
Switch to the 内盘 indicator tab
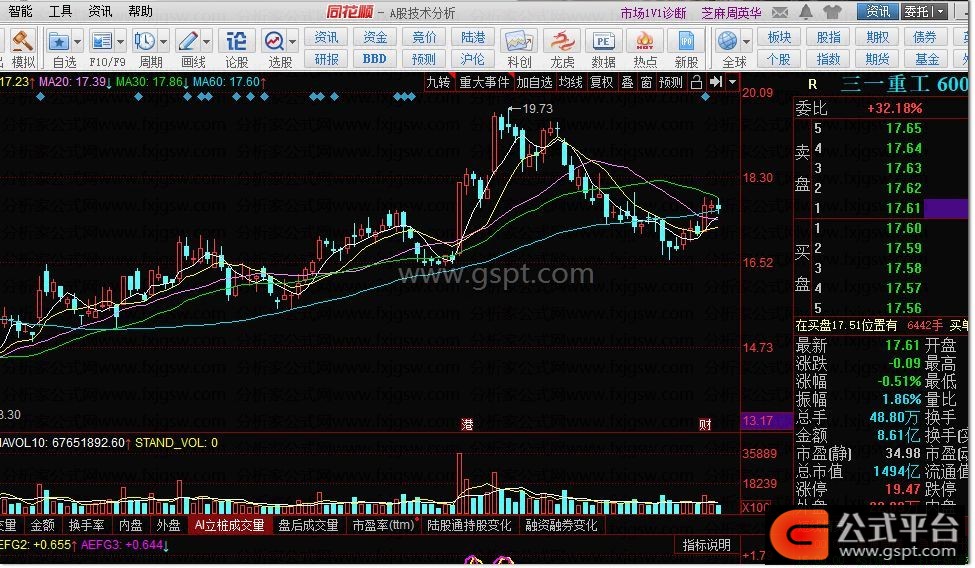[130, 526]
